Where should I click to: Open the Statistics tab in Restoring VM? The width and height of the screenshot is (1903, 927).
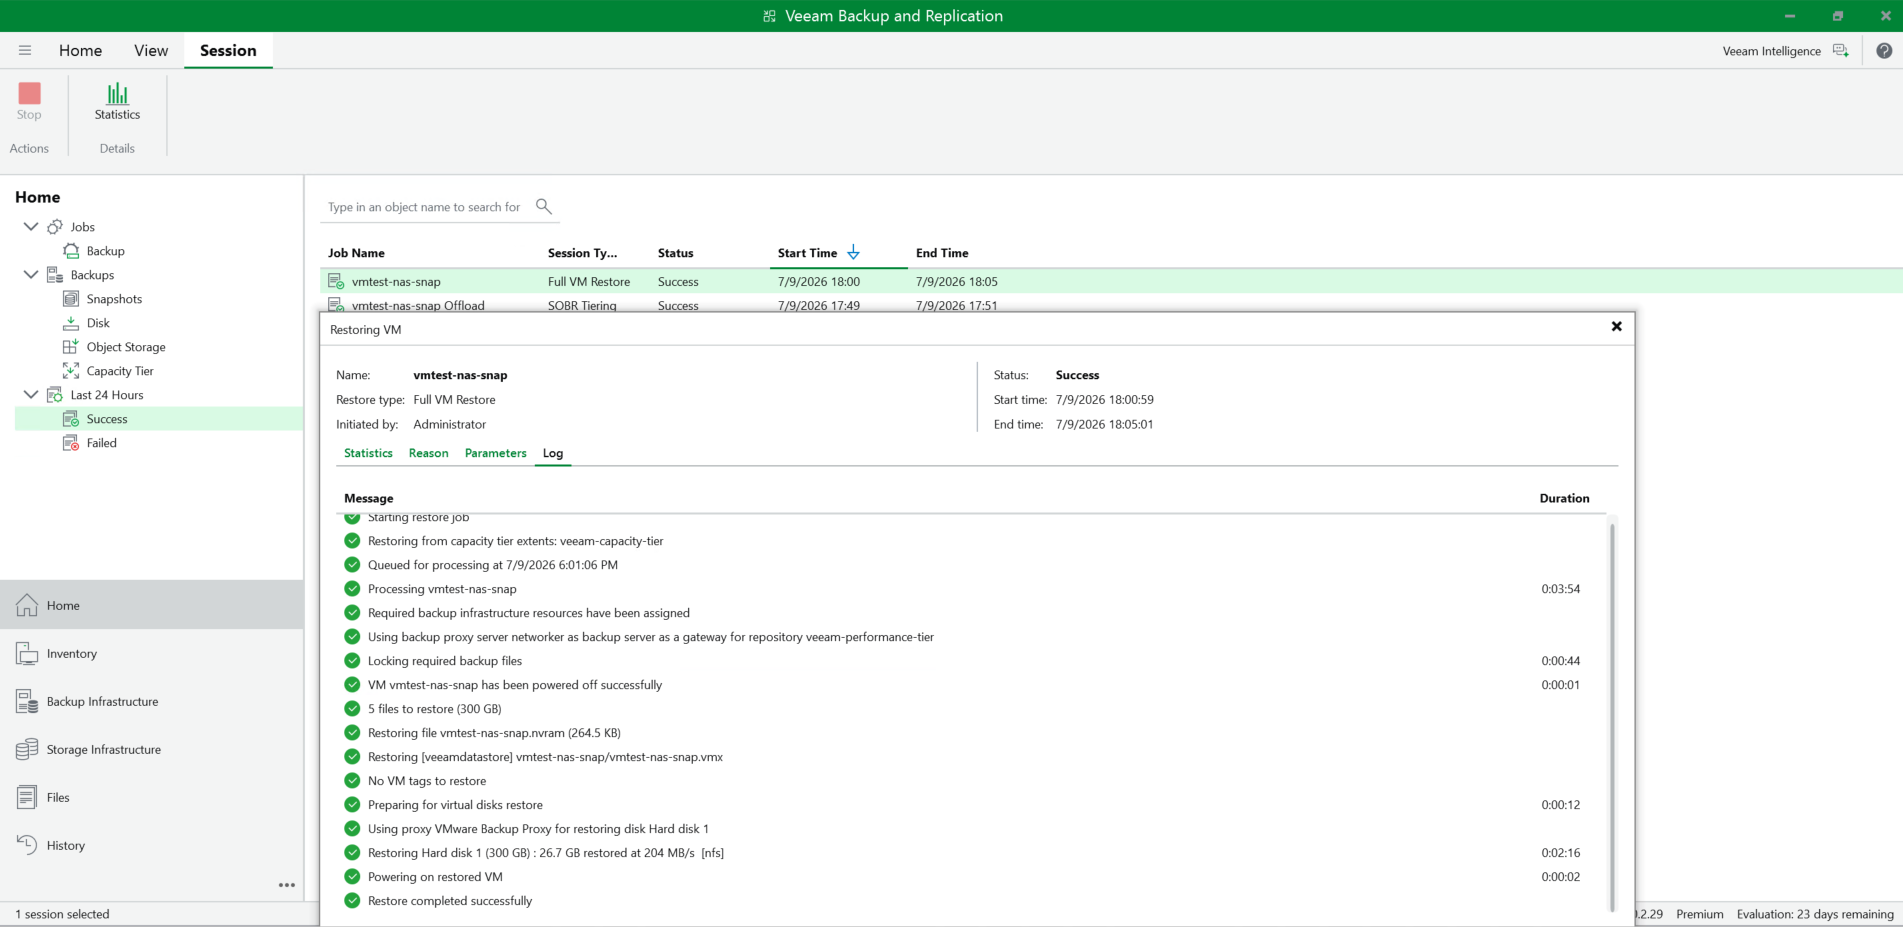click(x=368, y=453)
